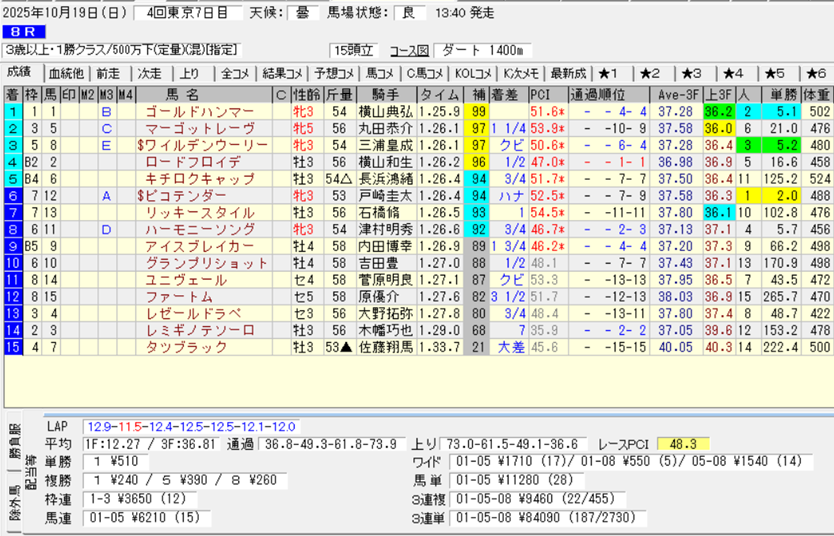The image size is (834, 536).
Task: Select the ★5 star tab
Action: point(776,73)
